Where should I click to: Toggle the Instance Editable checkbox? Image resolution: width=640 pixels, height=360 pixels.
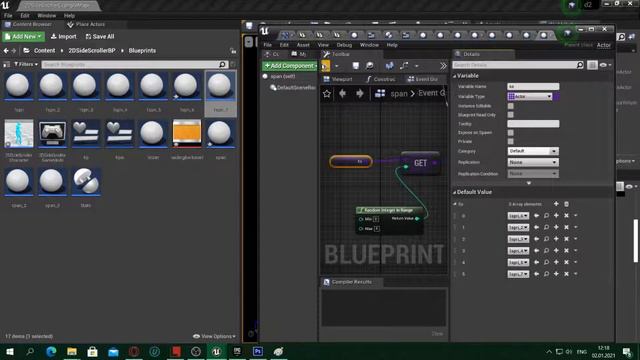[x=511, y=106]
